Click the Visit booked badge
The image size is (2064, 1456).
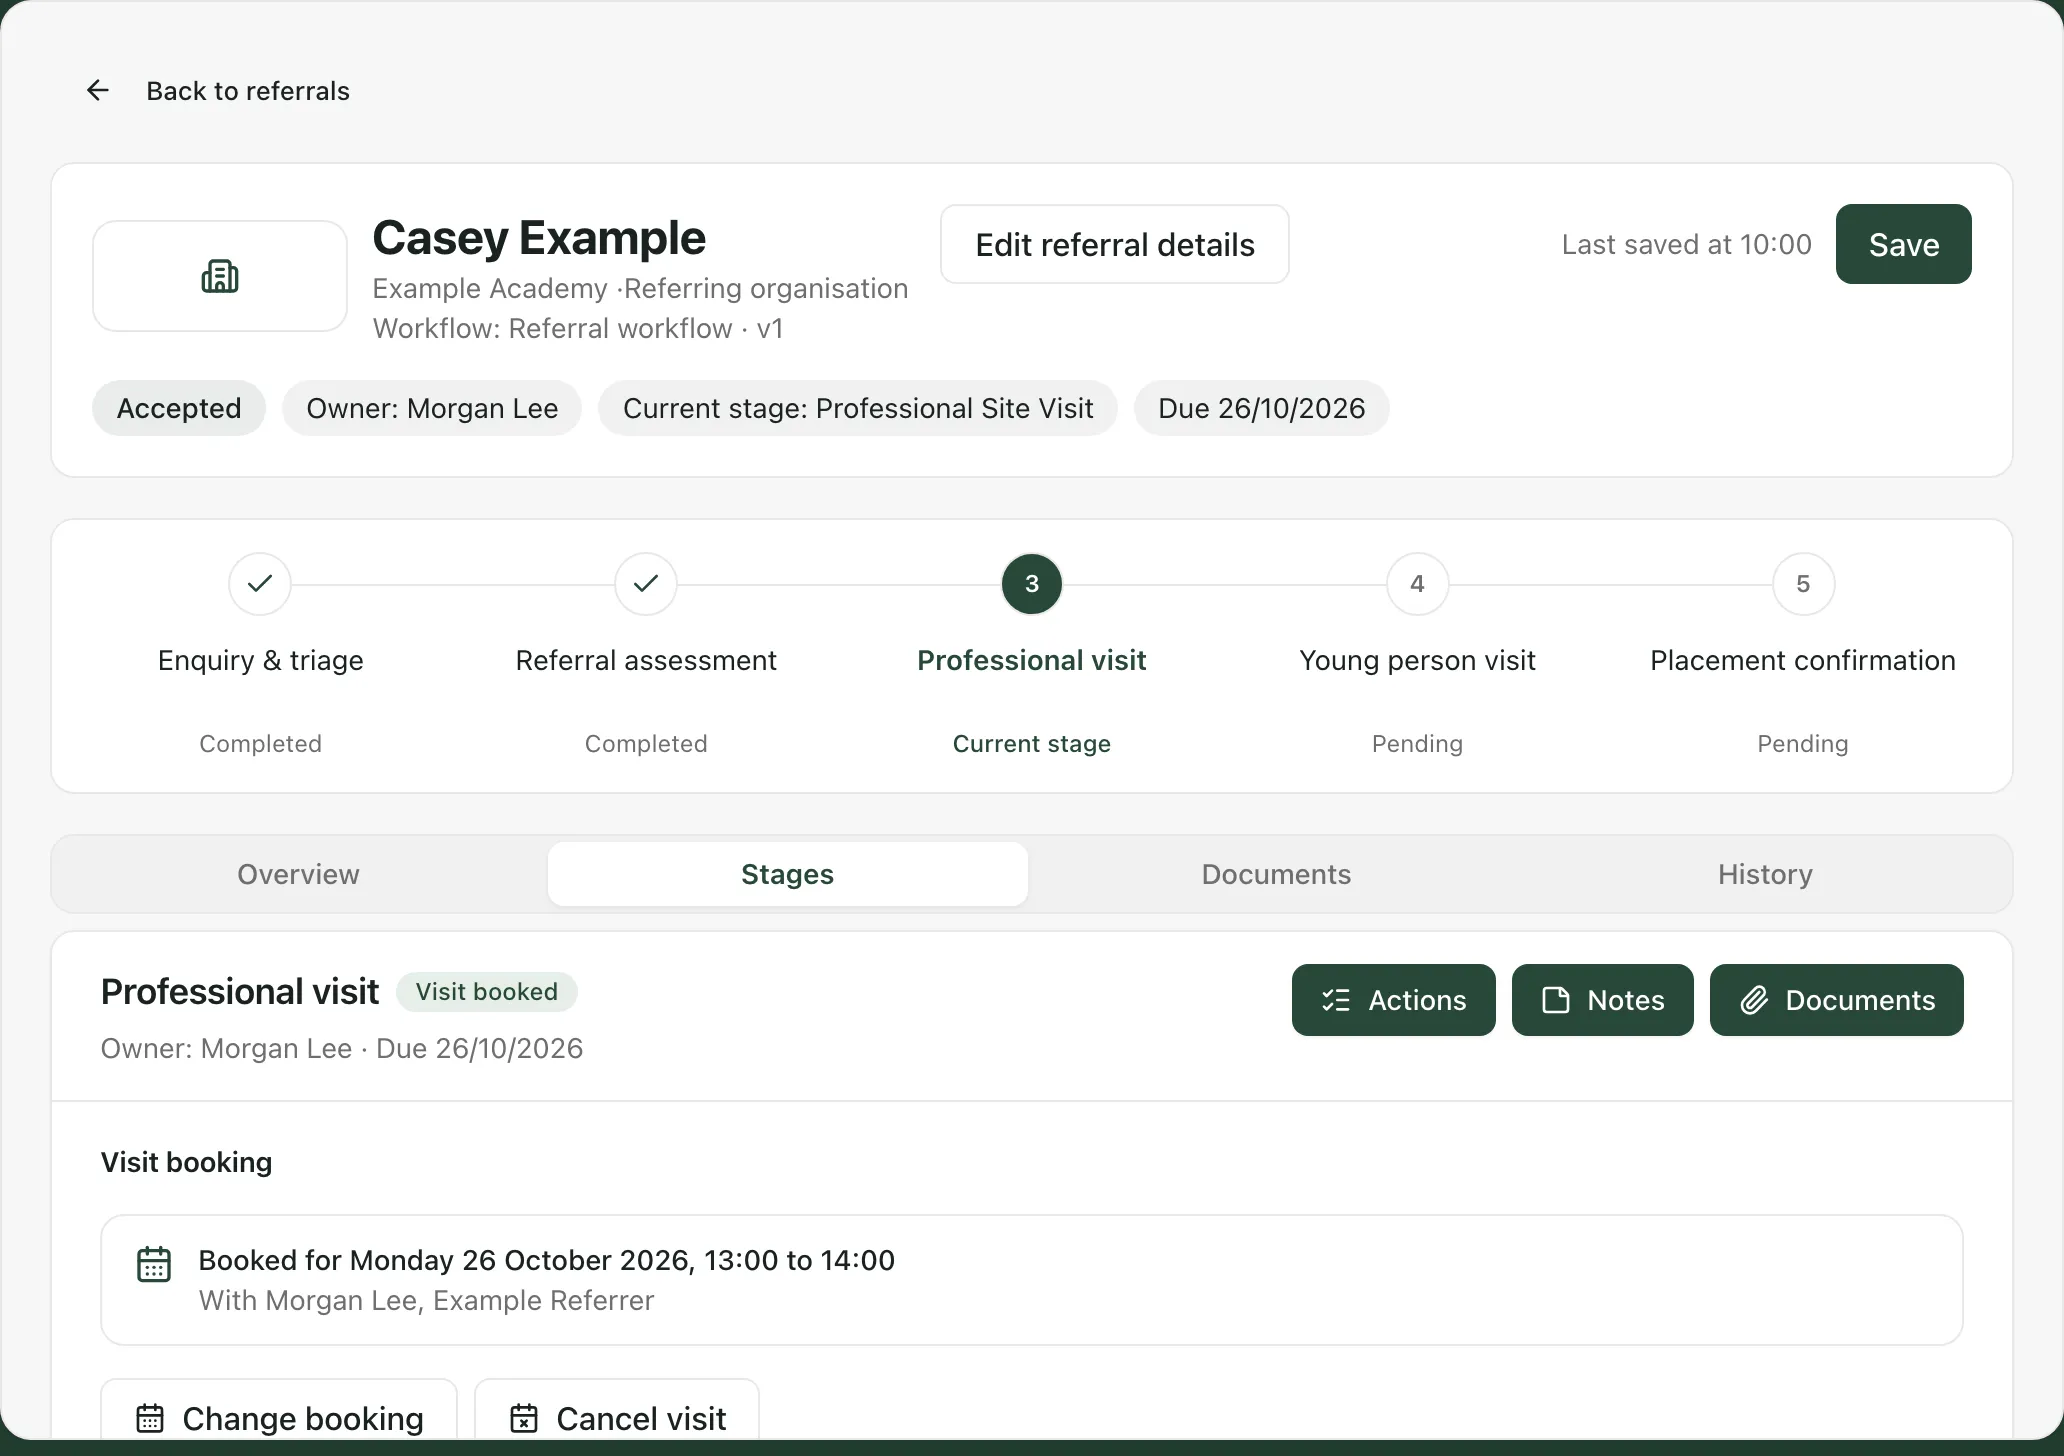coord(487,991)
